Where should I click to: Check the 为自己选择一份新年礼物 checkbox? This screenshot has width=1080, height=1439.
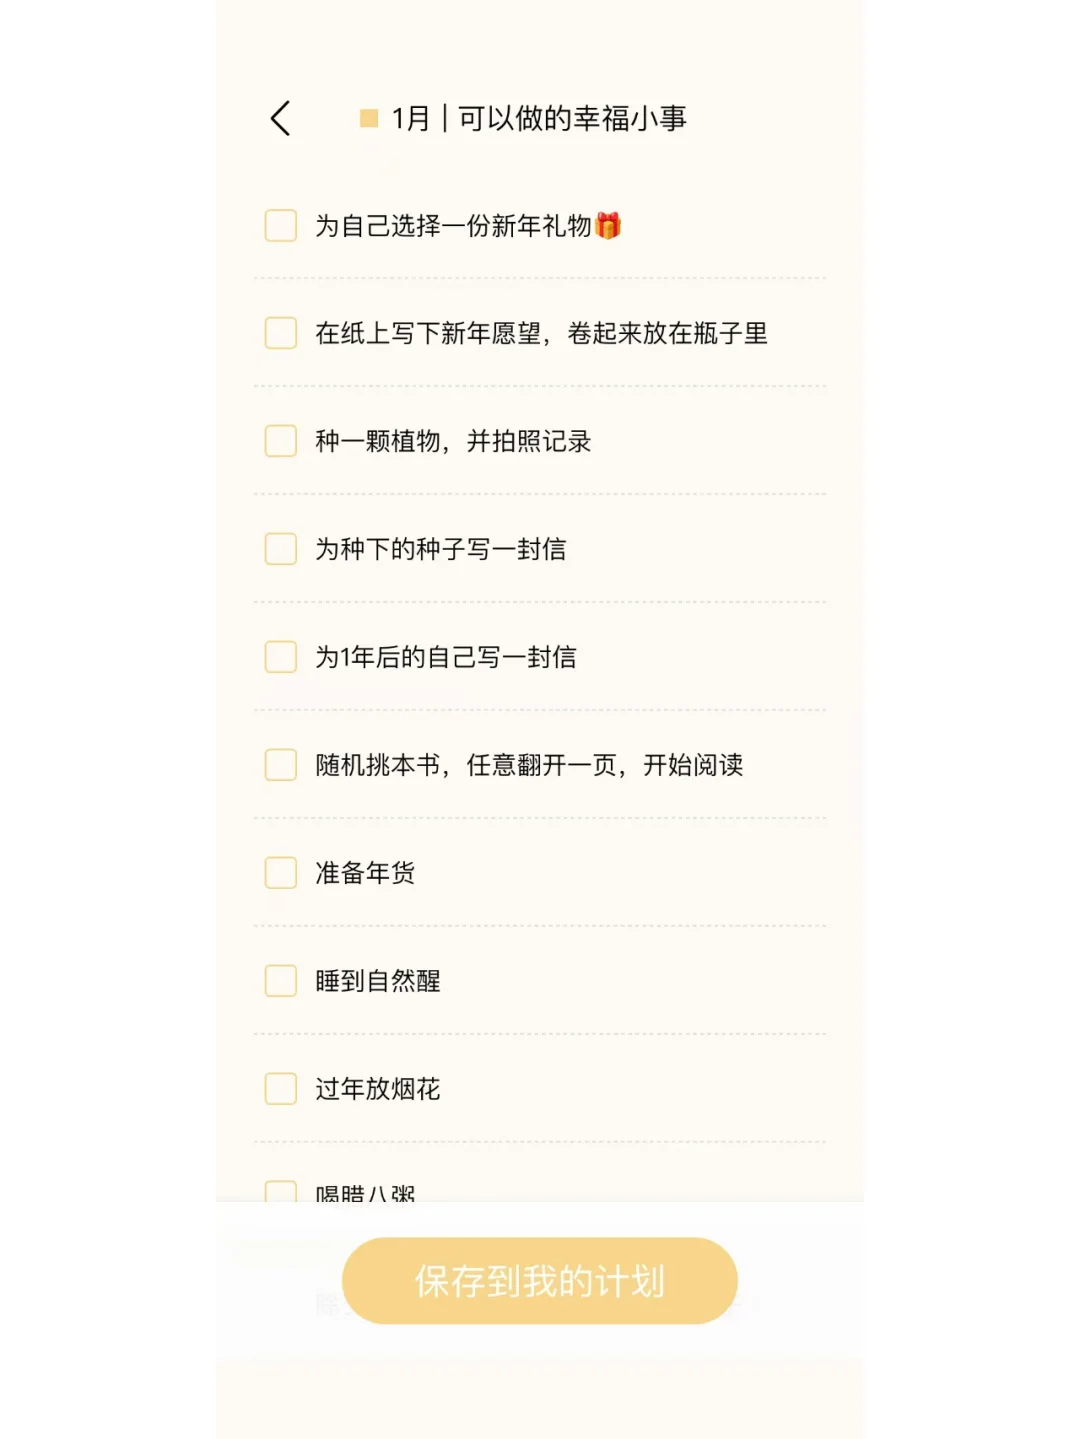point(281,226)
